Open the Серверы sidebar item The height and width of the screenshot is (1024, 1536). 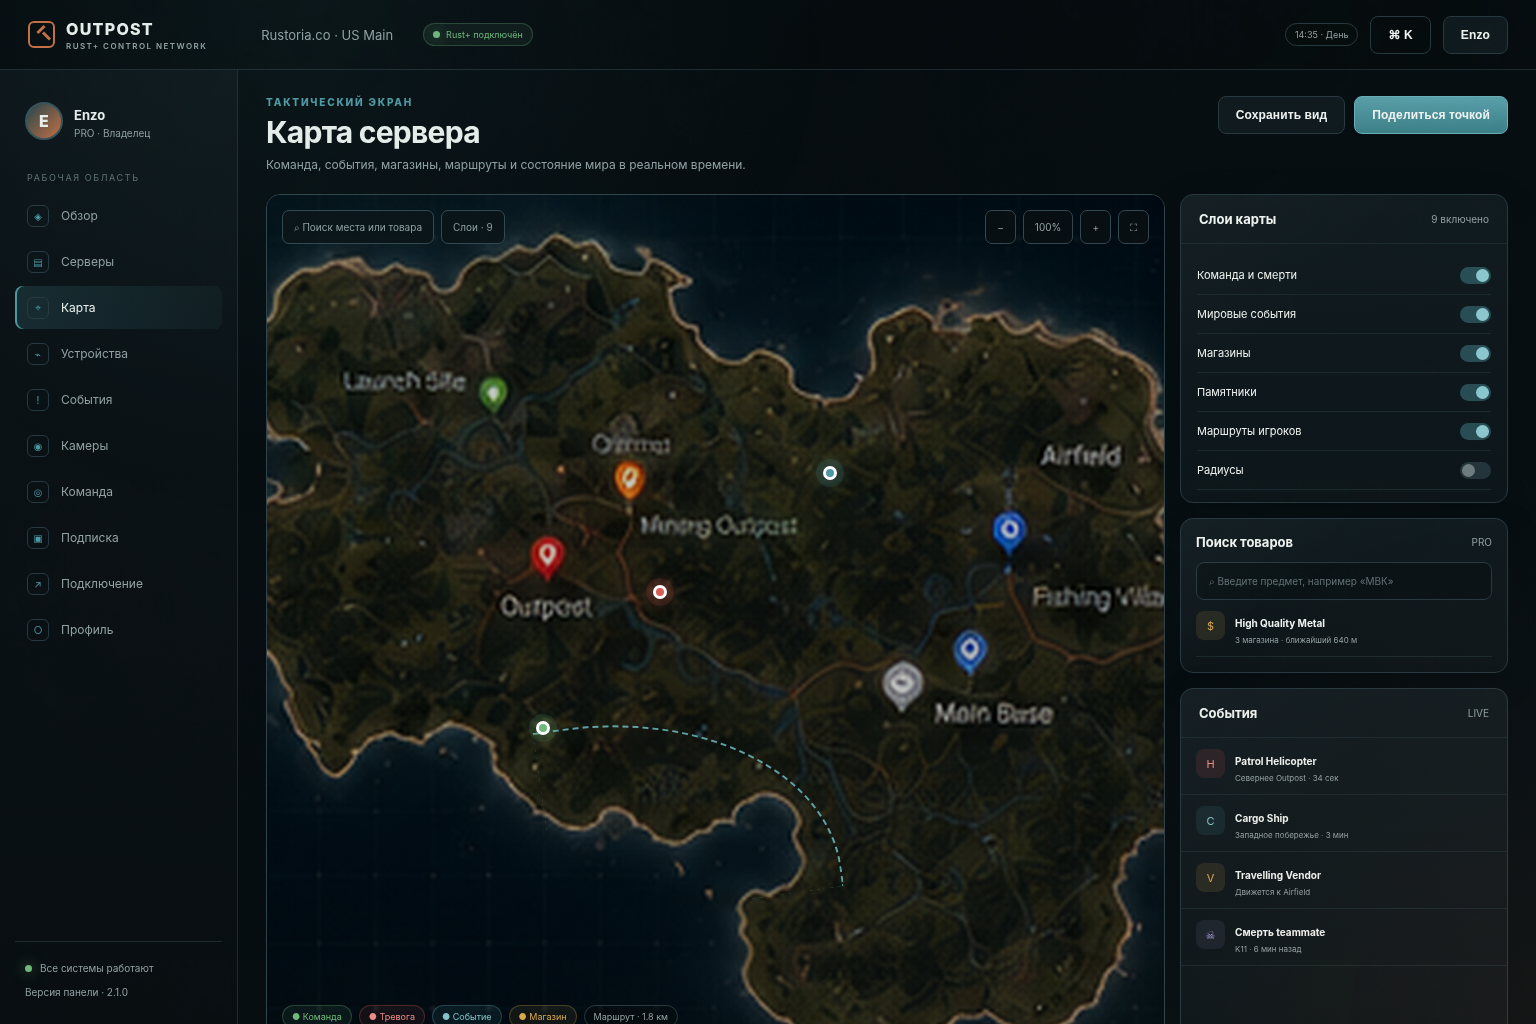pyautogui.click(x=119, y=262)
